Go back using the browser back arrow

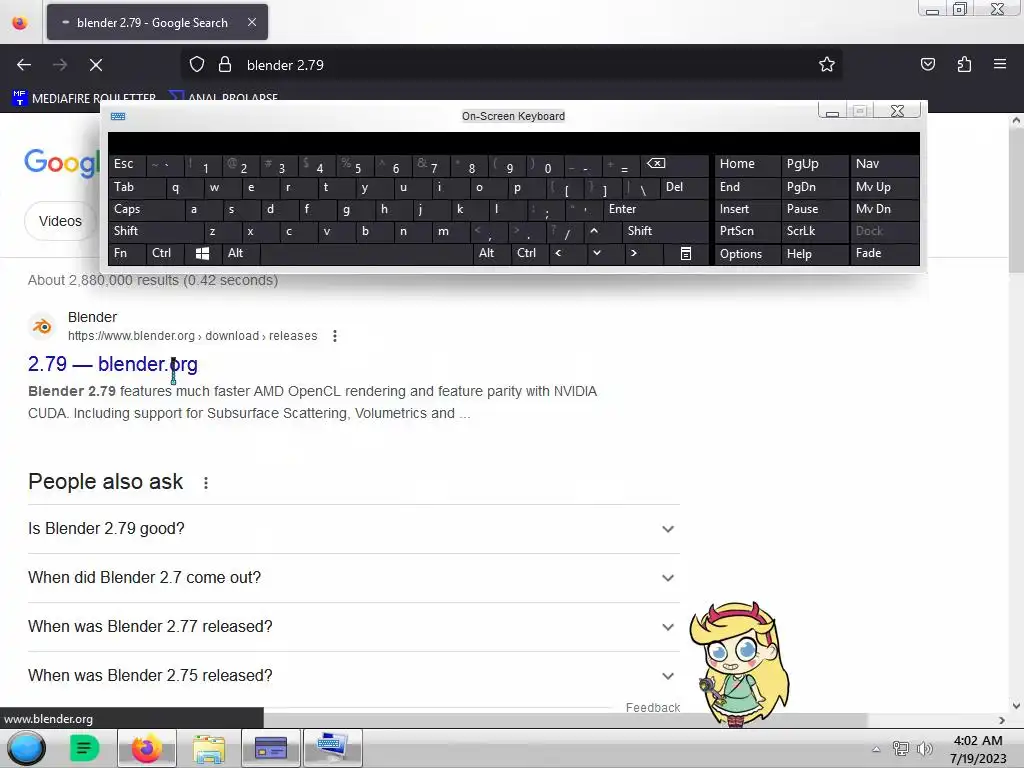(24, 65)
